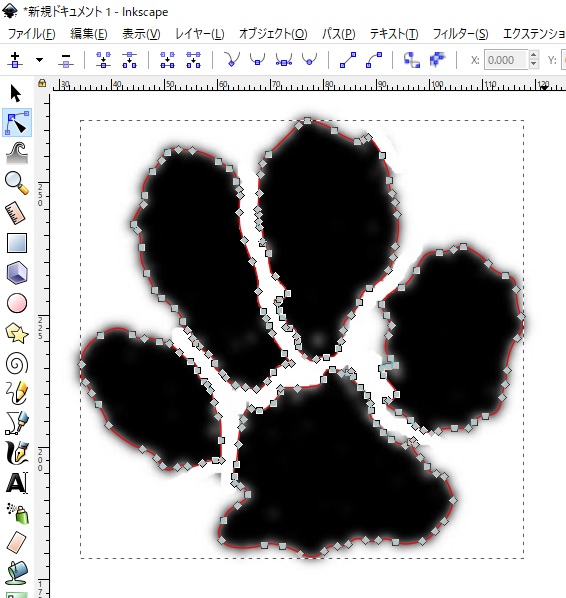This screenshot has width=566, height=598.
Task: Click the Delete selected nodes button
Action: tap(66, 60)
